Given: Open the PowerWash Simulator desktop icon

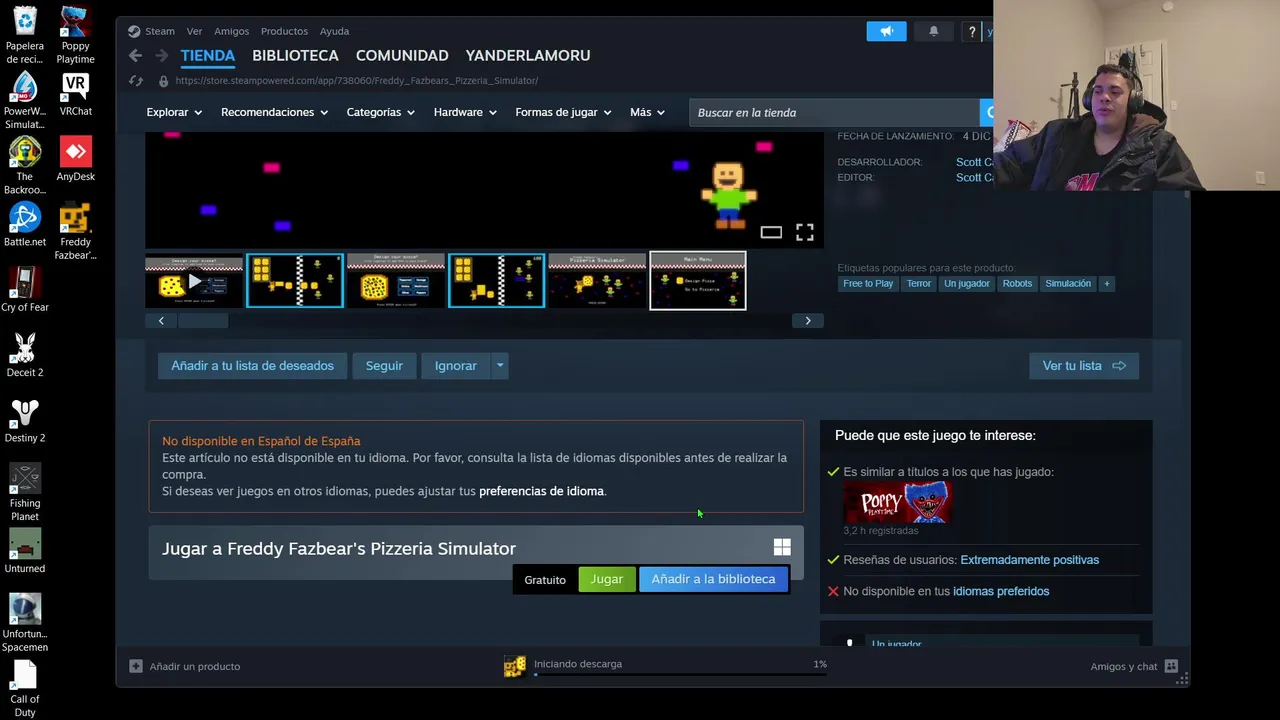Looking at the screenshot, I should [24, 100].
